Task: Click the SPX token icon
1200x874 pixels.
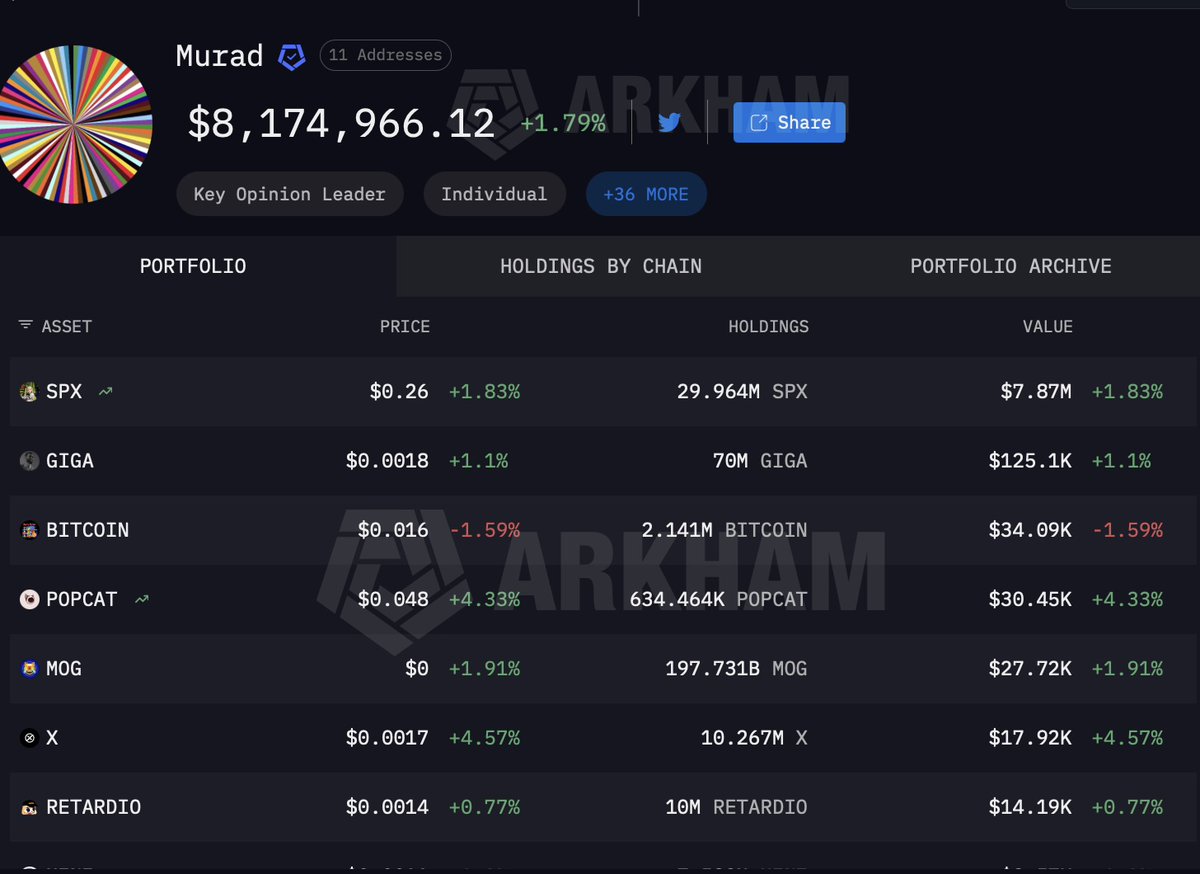Action: coord(29,392)
